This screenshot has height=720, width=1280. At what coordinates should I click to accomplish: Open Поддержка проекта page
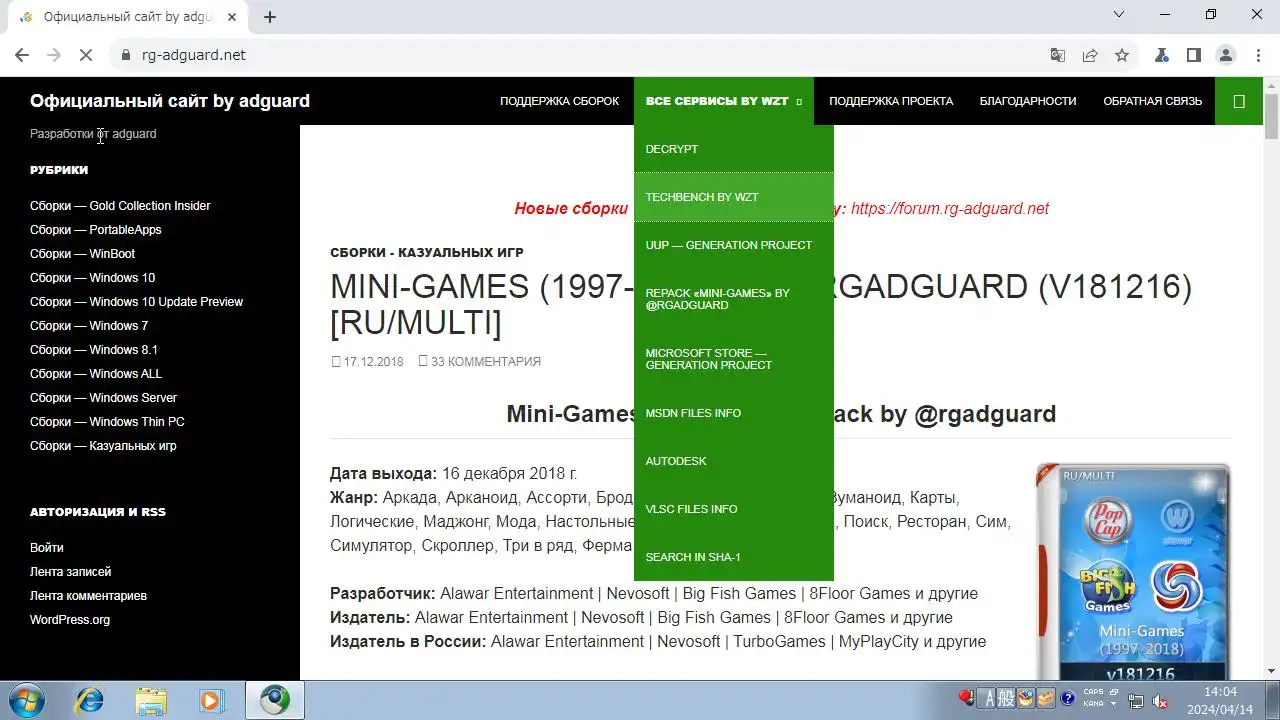coord(891,101)
